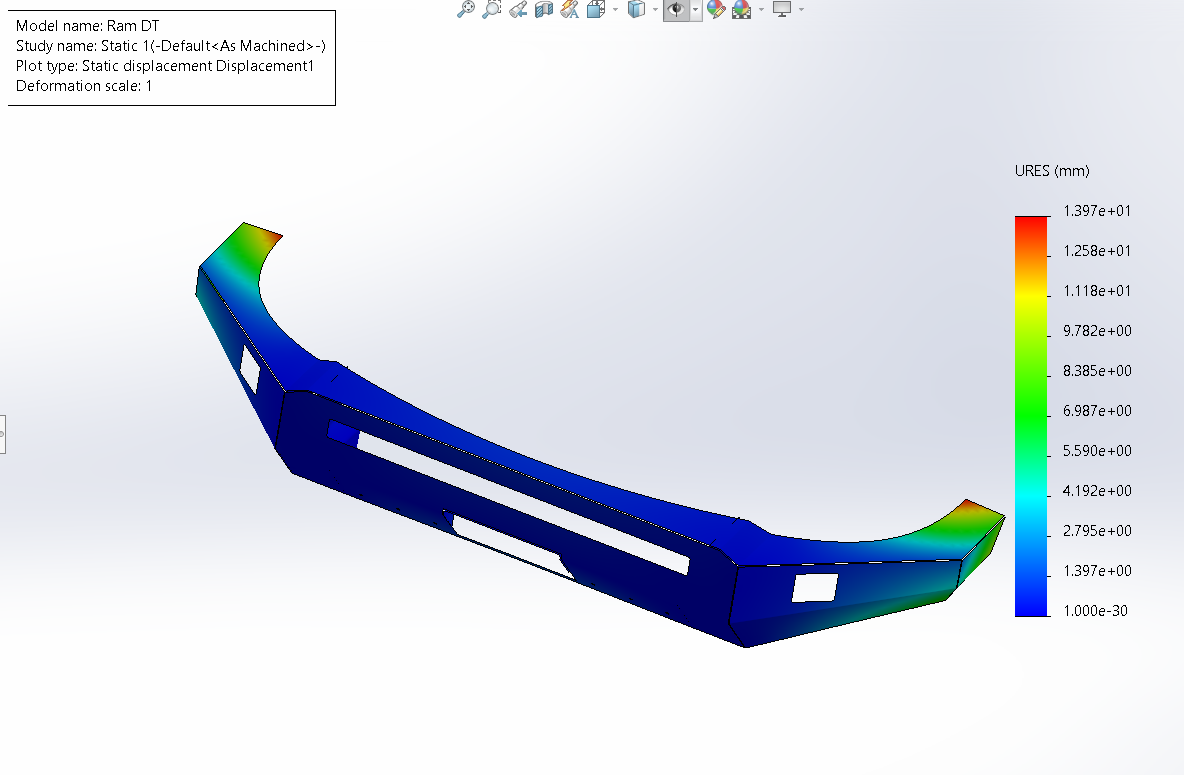This screenshot has height=775, width=1184.
Task: Click the legend value 1.118e+01
Action: (1097, 291)
